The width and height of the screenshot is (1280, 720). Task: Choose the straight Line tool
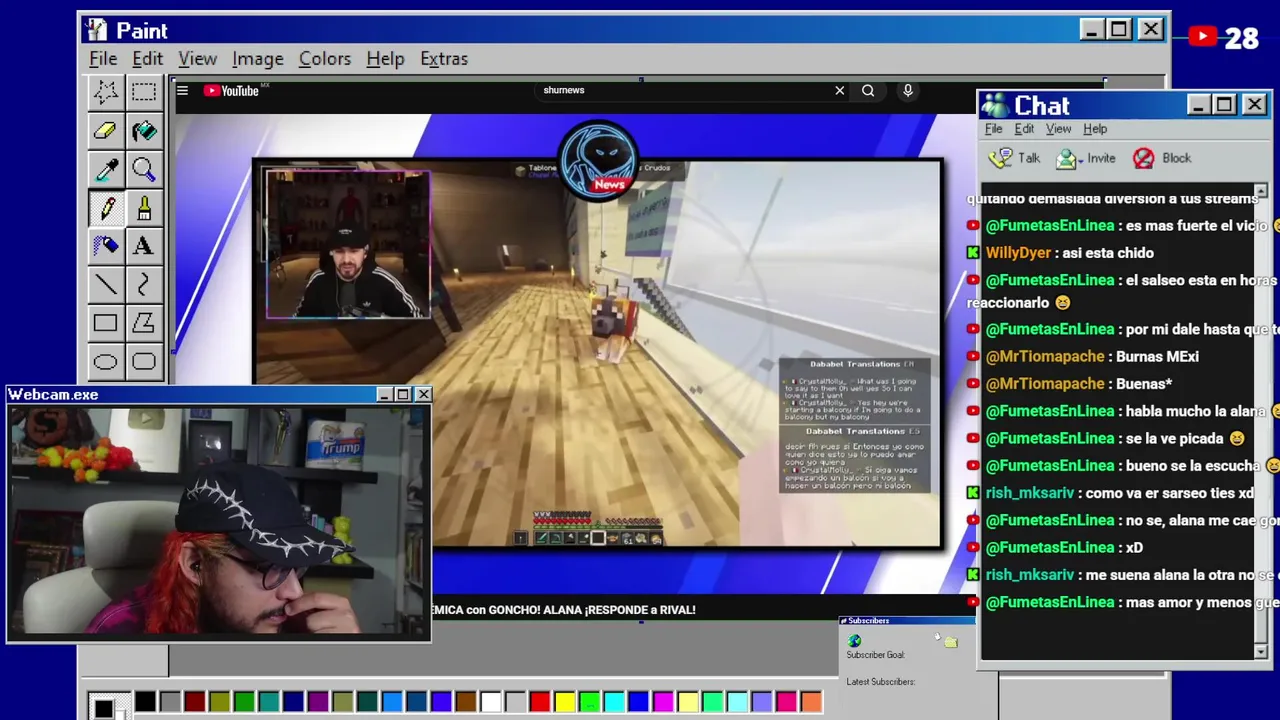pyautogui.click(x=105, y=285)
